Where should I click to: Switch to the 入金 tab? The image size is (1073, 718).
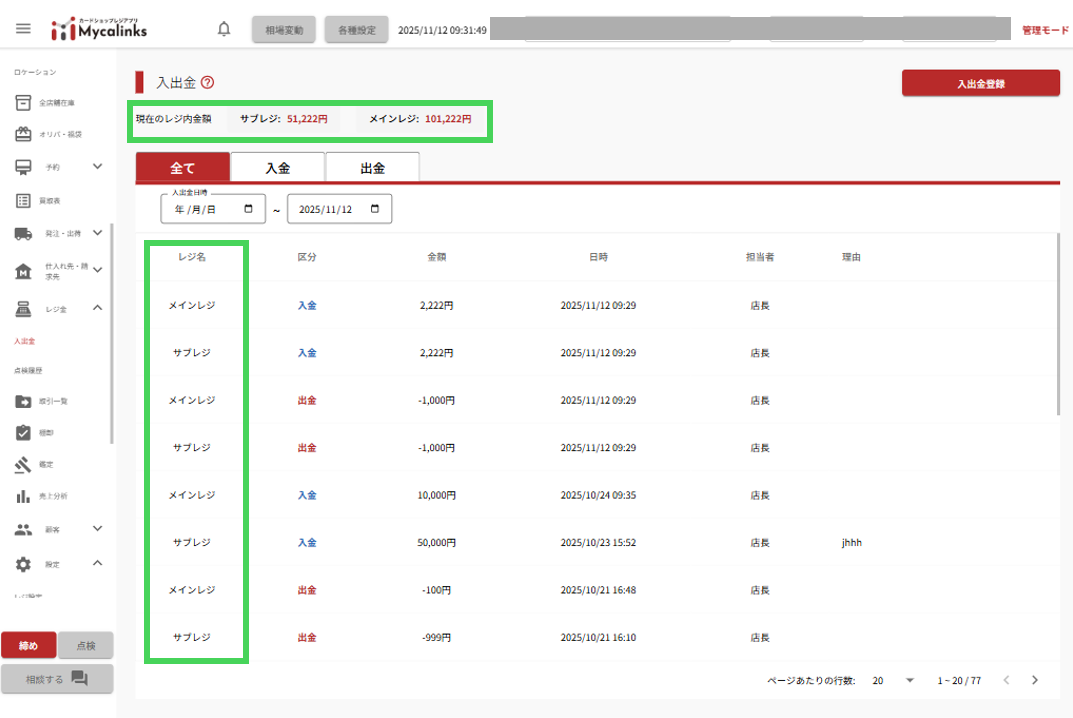pyautogui.click(x=277, y=168)
